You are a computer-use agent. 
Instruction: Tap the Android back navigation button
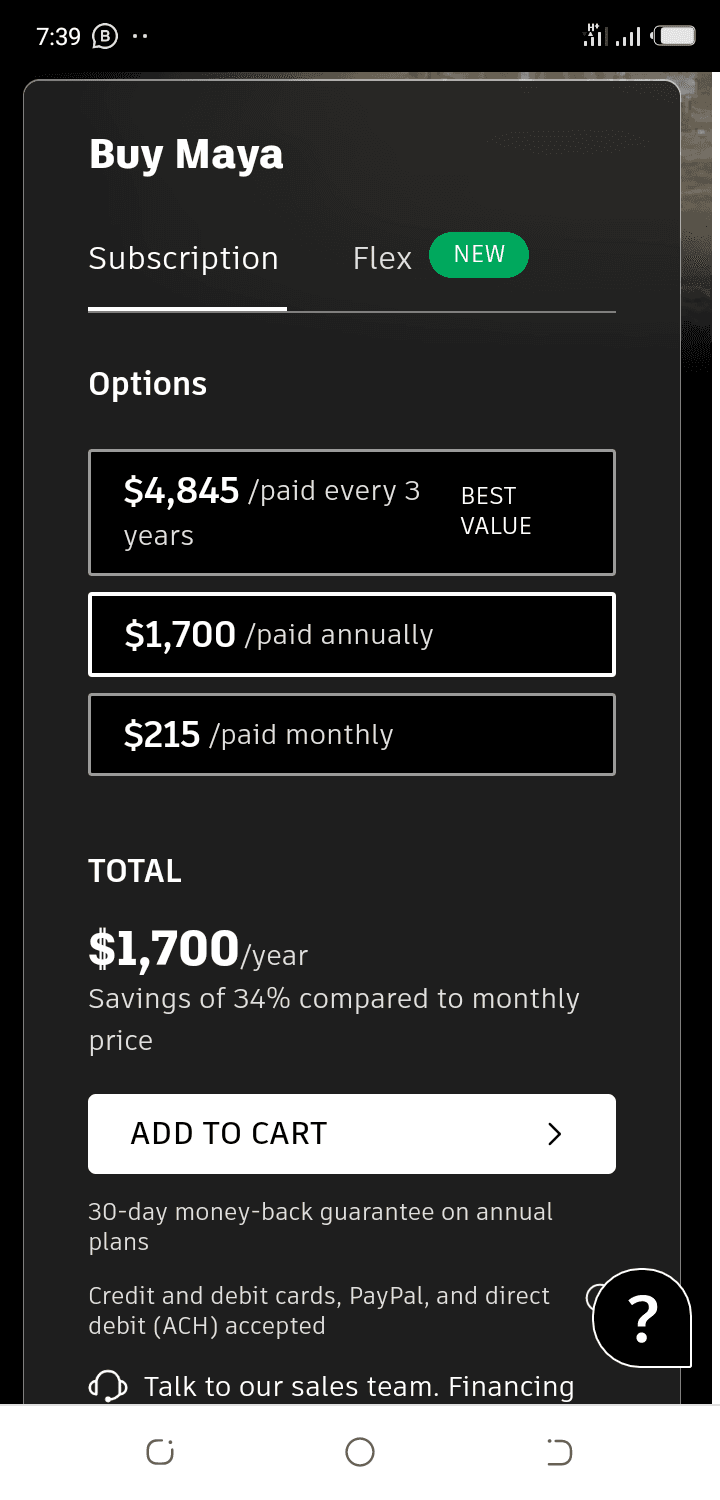pyautogui.click(x=560, y=1451)
